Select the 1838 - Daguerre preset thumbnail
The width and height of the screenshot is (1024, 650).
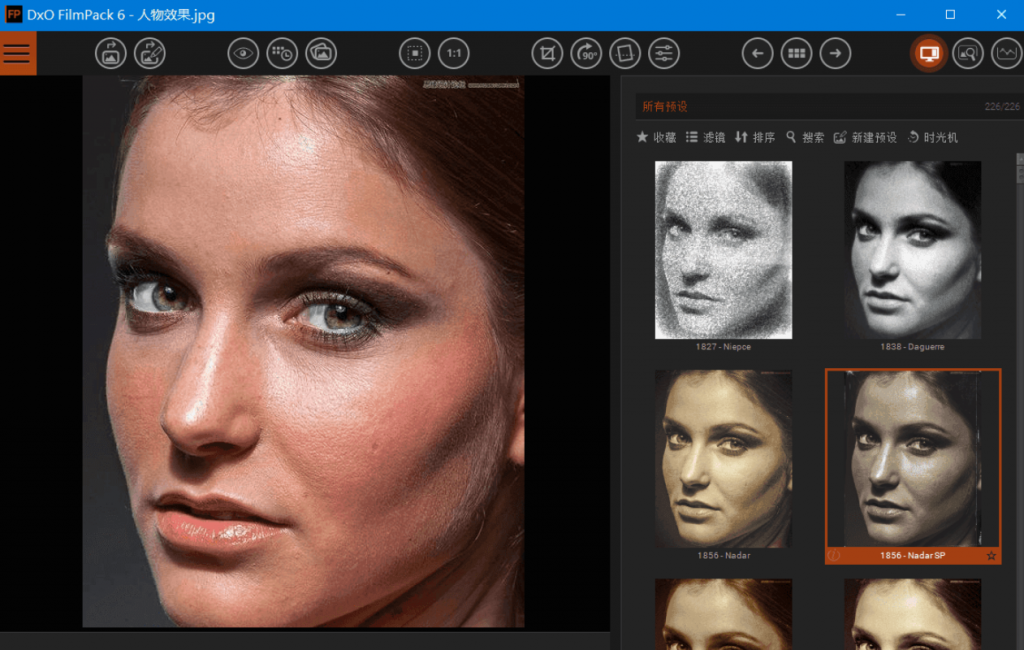(912, 250)
